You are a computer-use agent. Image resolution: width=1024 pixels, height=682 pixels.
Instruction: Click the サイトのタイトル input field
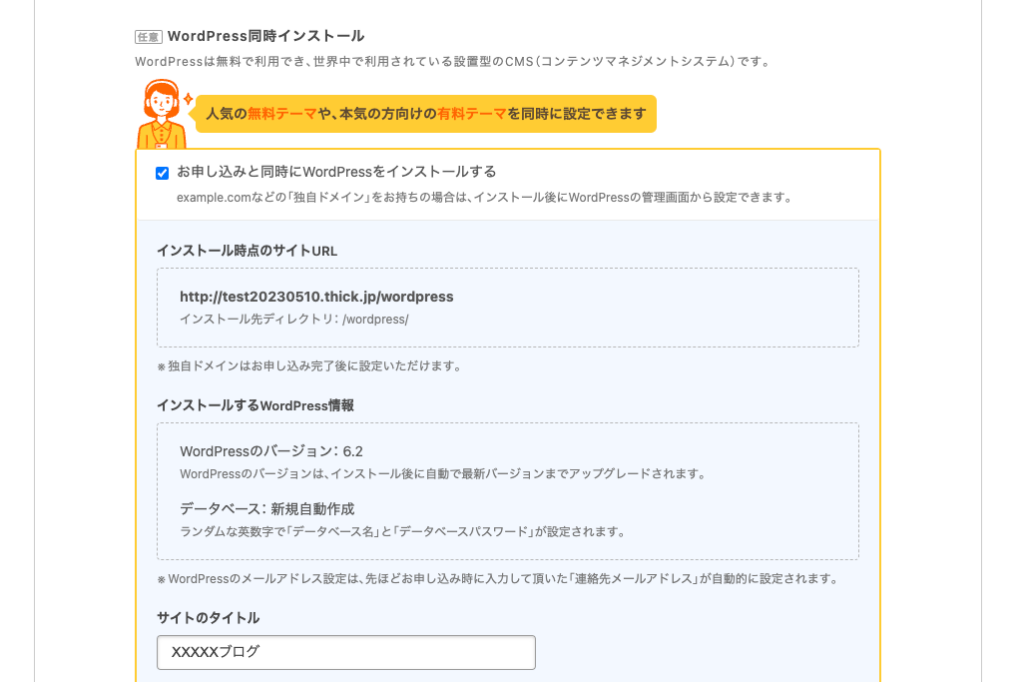click(346, 652)
